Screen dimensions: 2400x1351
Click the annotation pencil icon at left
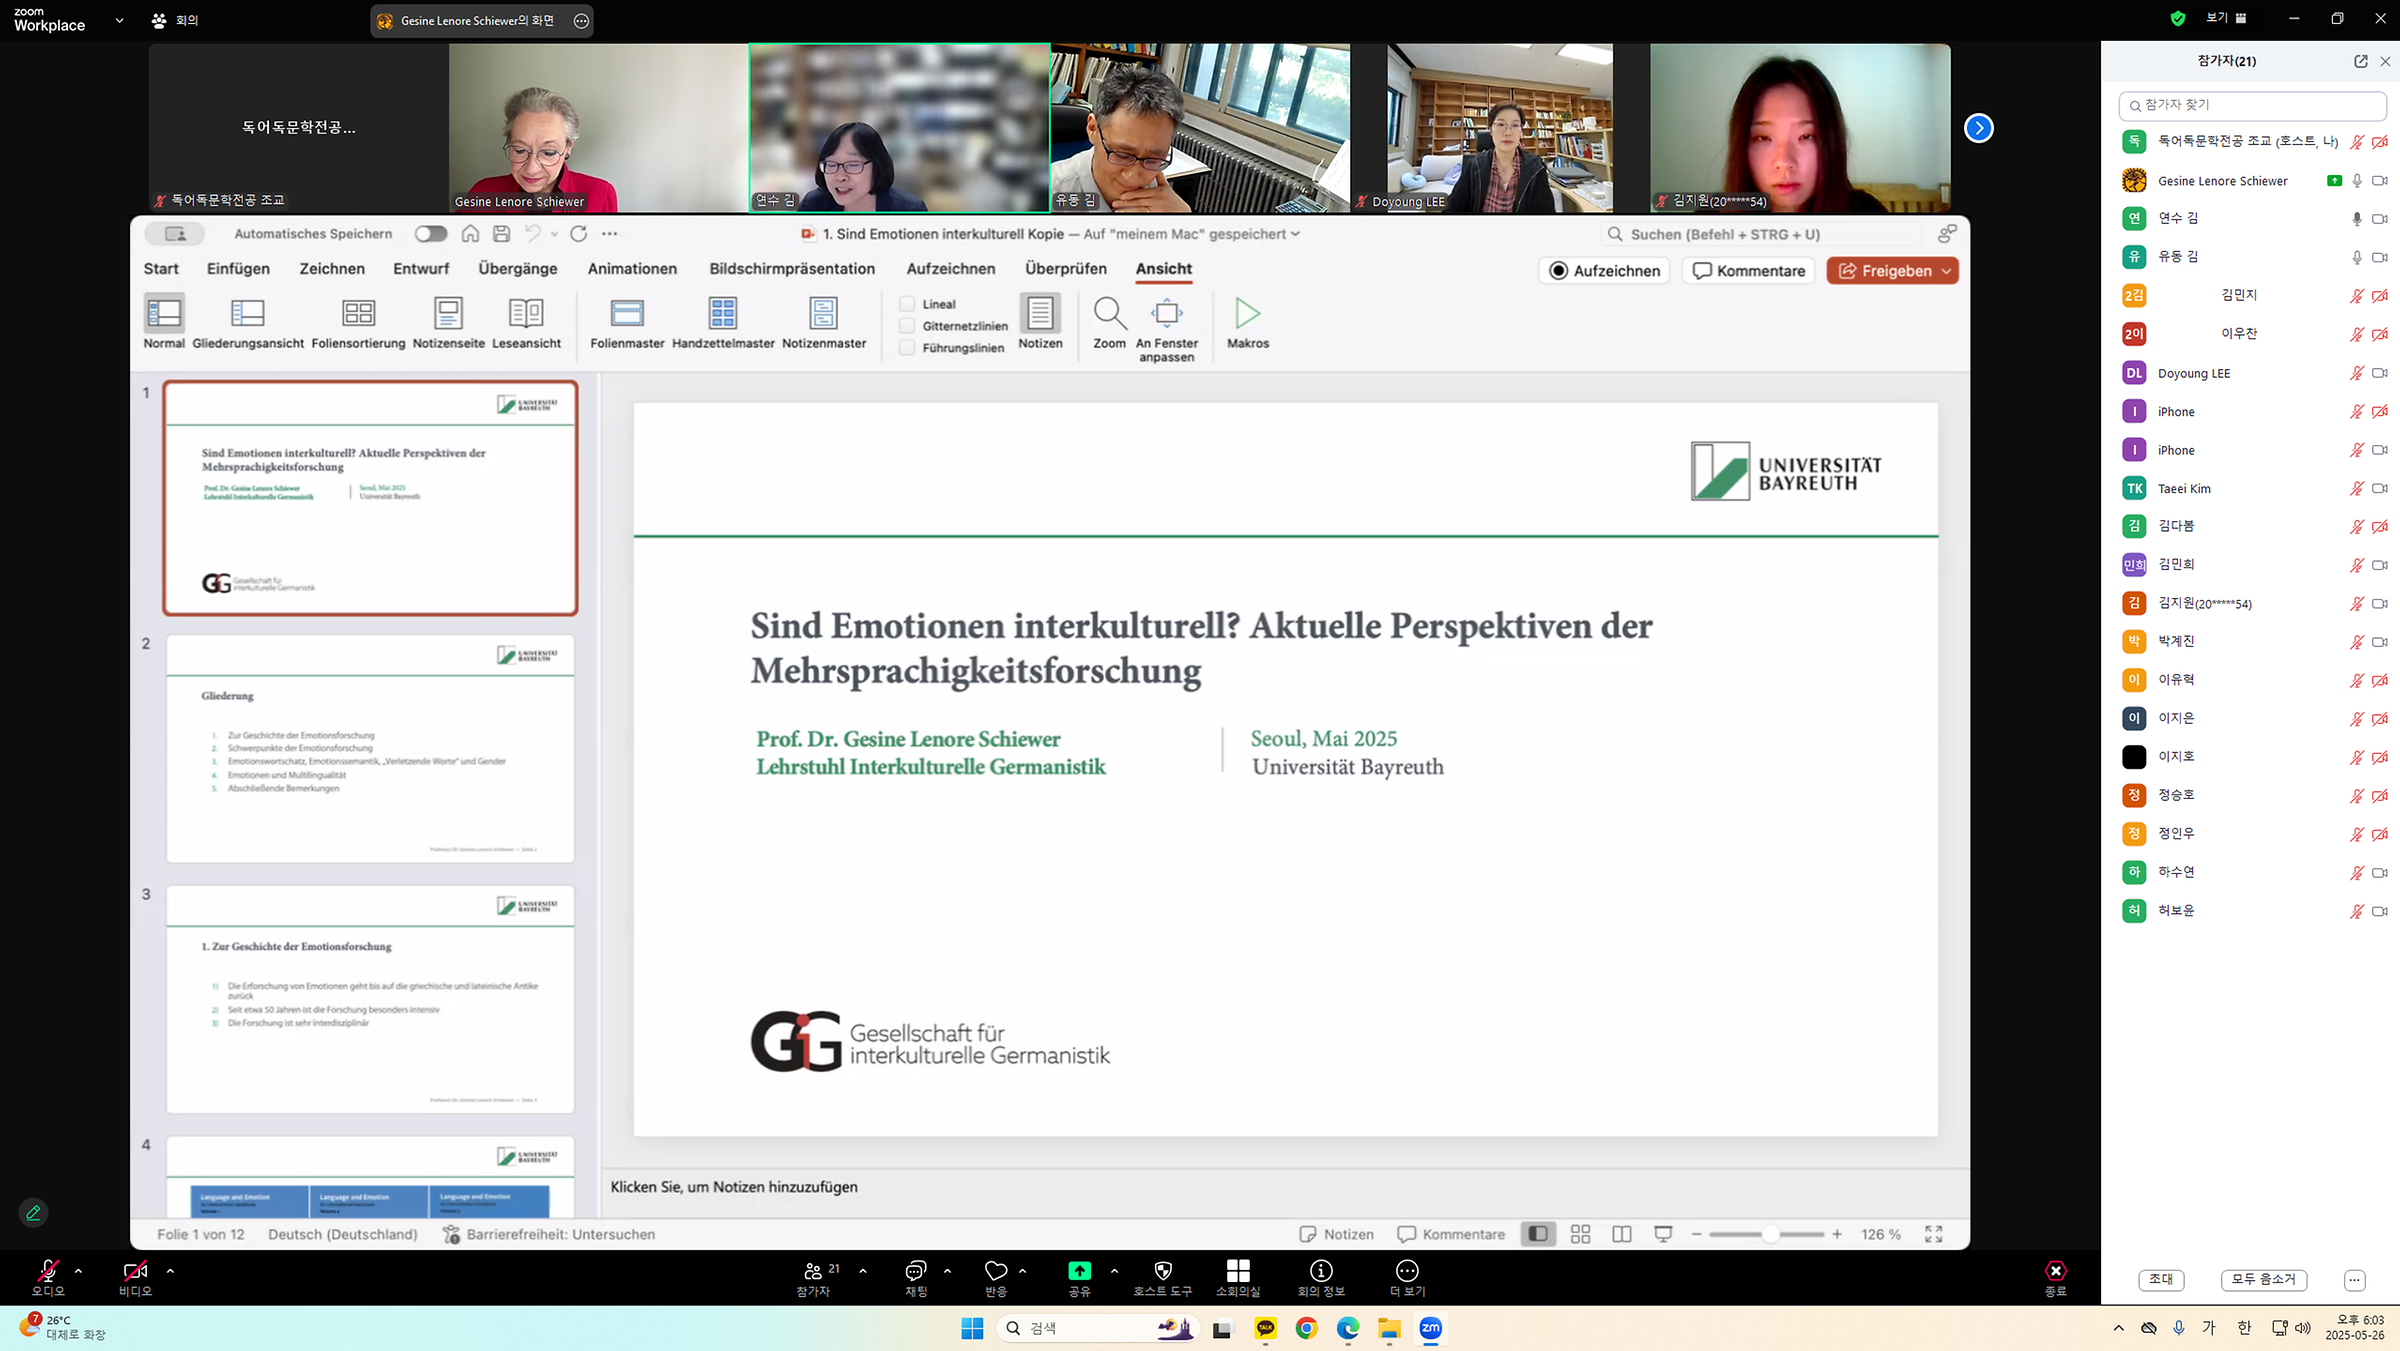(33, 1213)
